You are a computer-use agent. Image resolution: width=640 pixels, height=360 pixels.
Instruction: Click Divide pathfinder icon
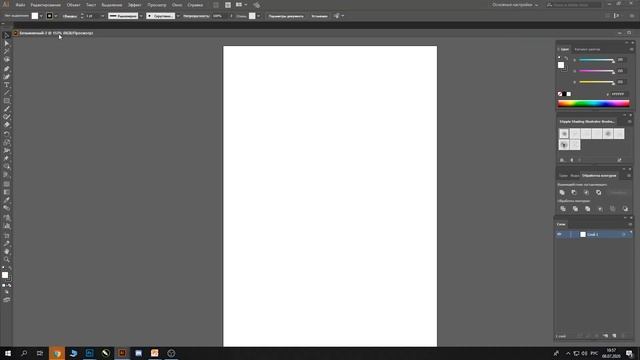click(x=563, y=209)
